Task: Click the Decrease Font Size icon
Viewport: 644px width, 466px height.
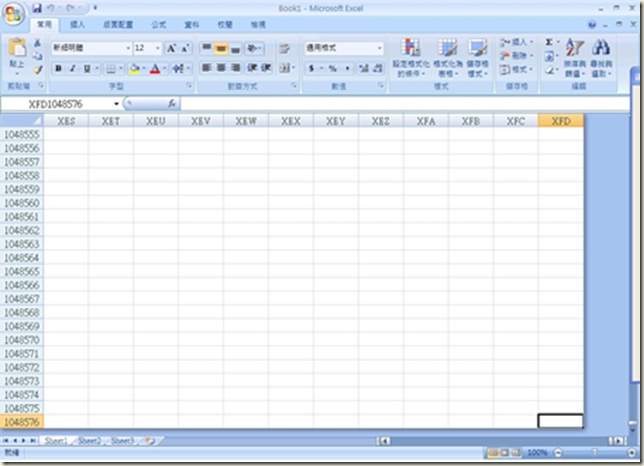Action: [x=185, y=48]
